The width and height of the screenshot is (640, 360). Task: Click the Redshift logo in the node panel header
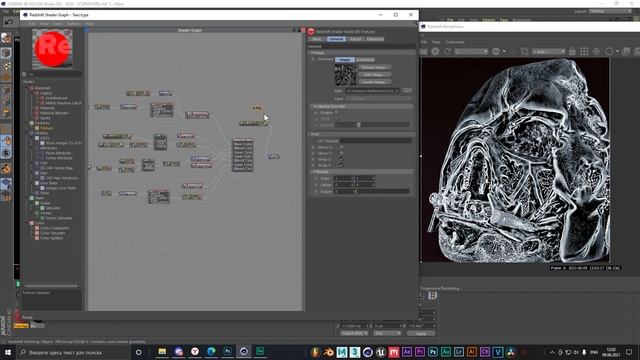click(311, 31)
